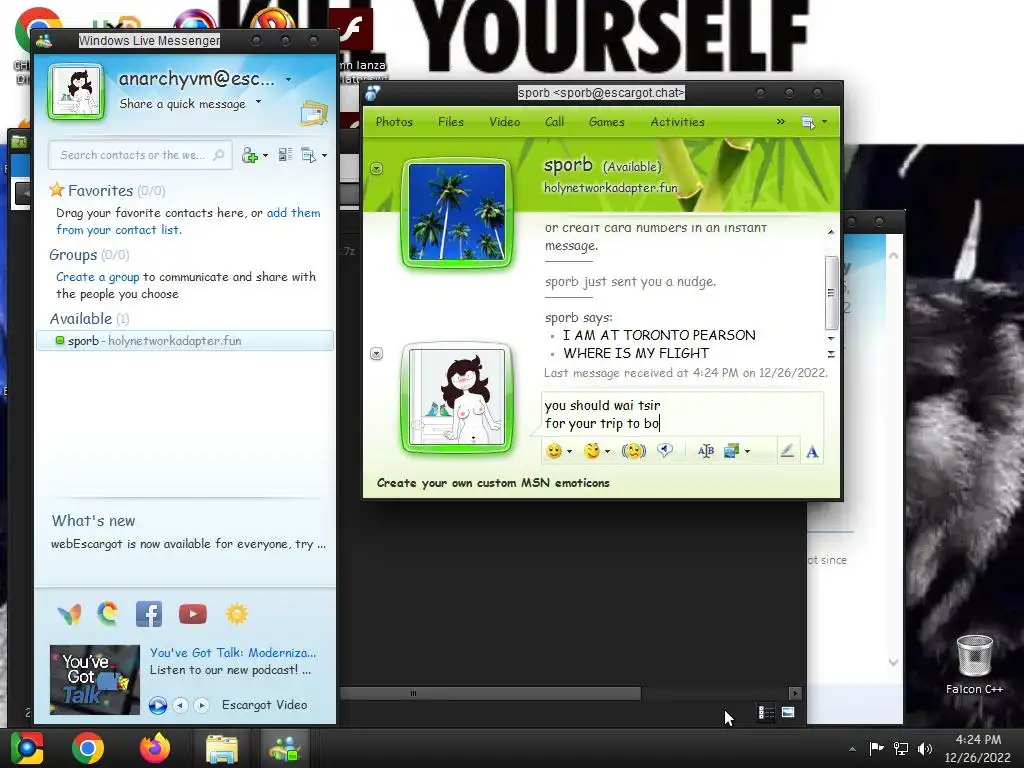
Task: Click the webEscargot what's new message
Action: [x=188, y=544]
